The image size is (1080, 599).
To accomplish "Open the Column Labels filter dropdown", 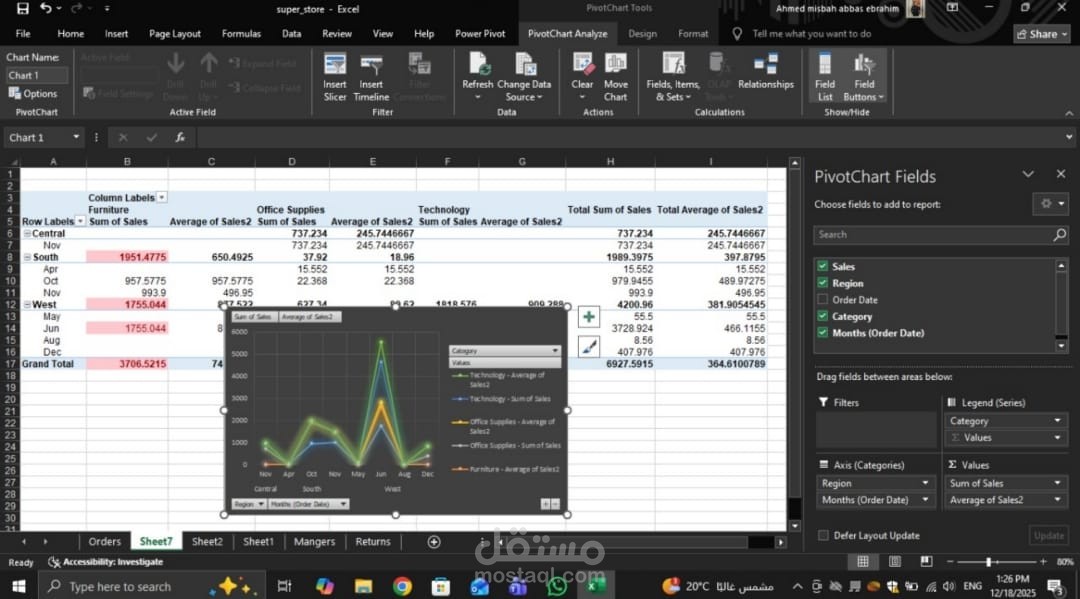I will pyautogui.click(x=160, y=197).
